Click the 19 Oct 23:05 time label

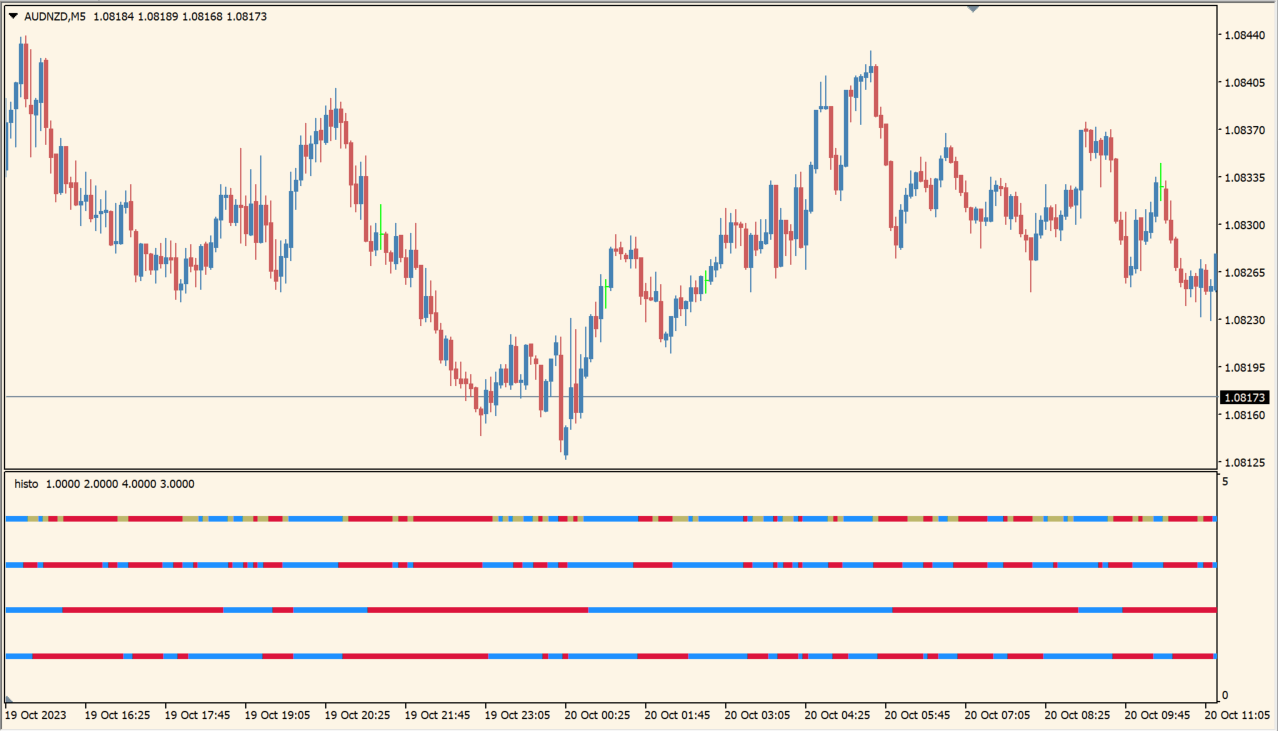click(518, 715)
